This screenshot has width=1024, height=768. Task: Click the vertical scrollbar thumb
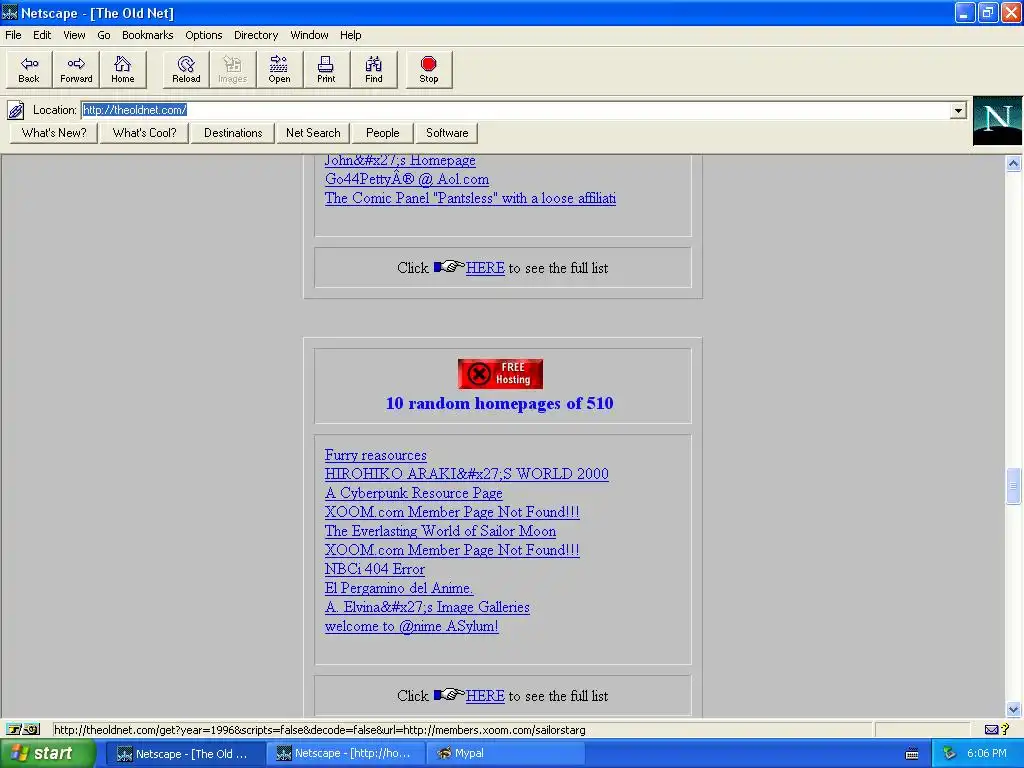coord(1013,486)
